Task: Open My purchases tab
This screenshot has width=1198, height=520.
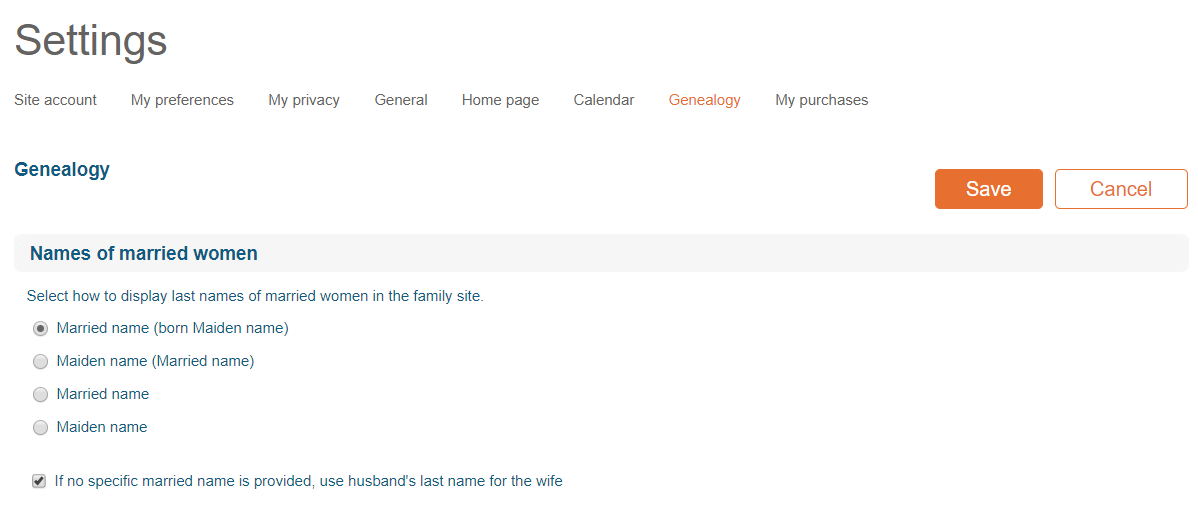Action: tap(821, 100)
